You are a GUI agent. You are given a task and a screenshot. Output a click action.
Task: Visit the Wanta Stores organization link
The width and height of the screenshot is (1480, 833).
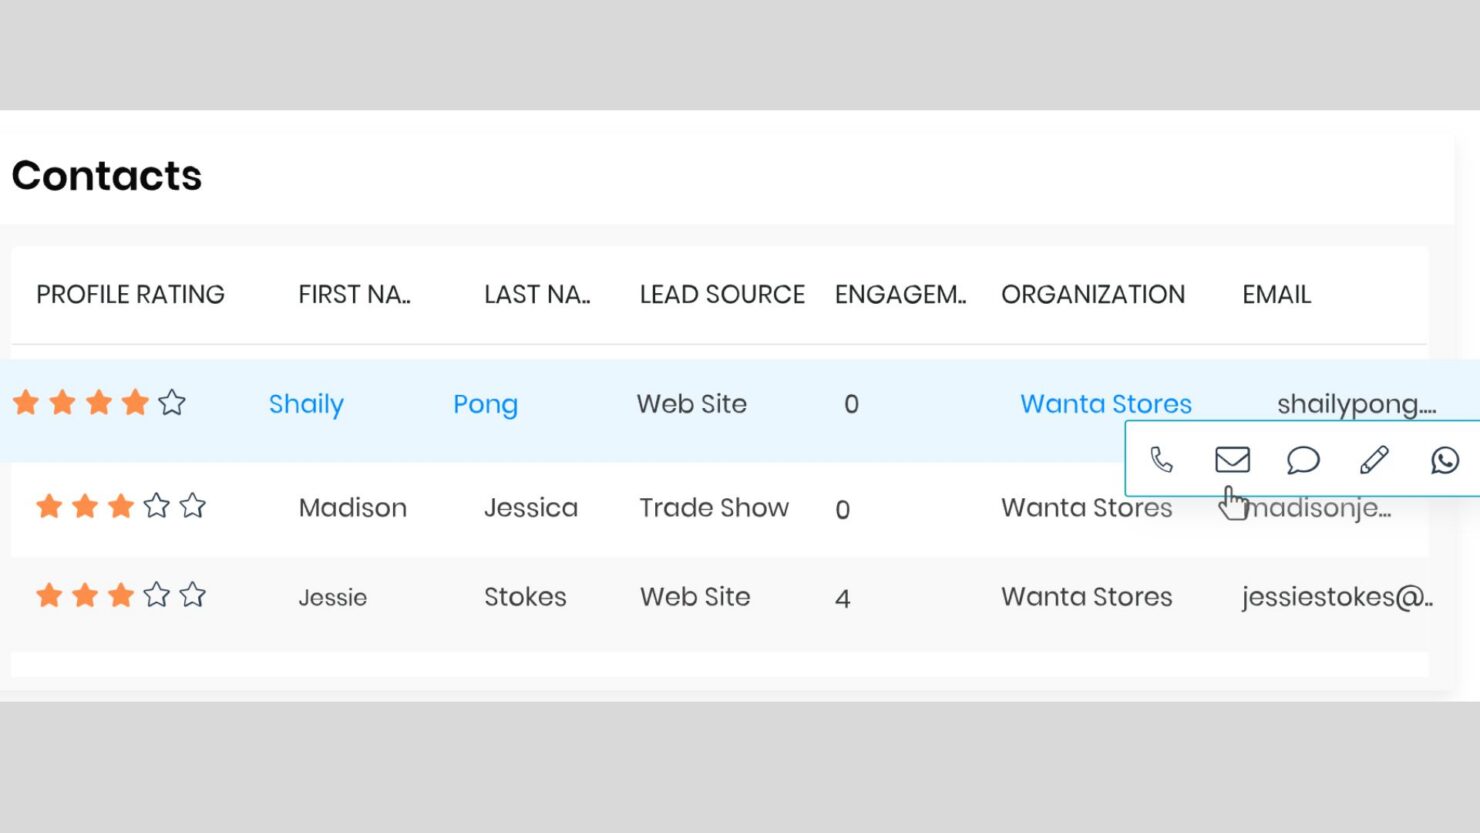pyautogui.click(x=1105, y=403)
